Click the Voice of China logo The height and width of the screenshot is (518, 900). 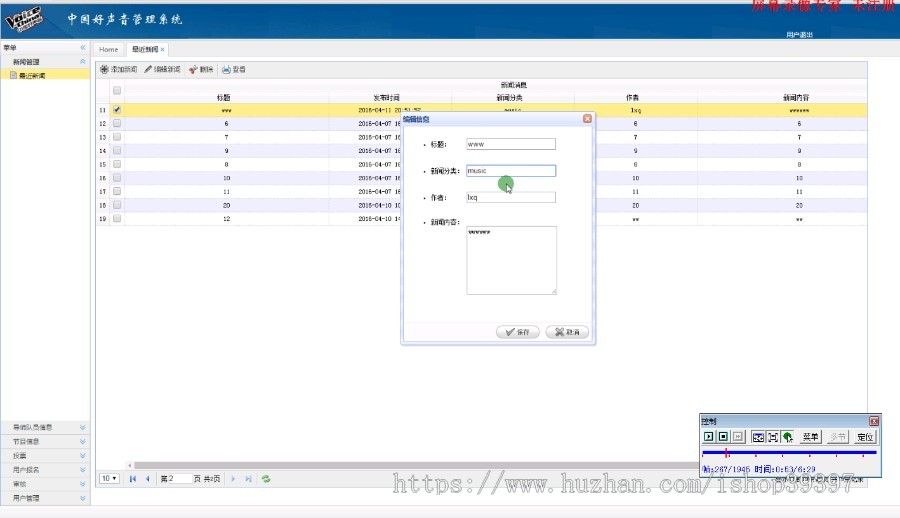25,19
